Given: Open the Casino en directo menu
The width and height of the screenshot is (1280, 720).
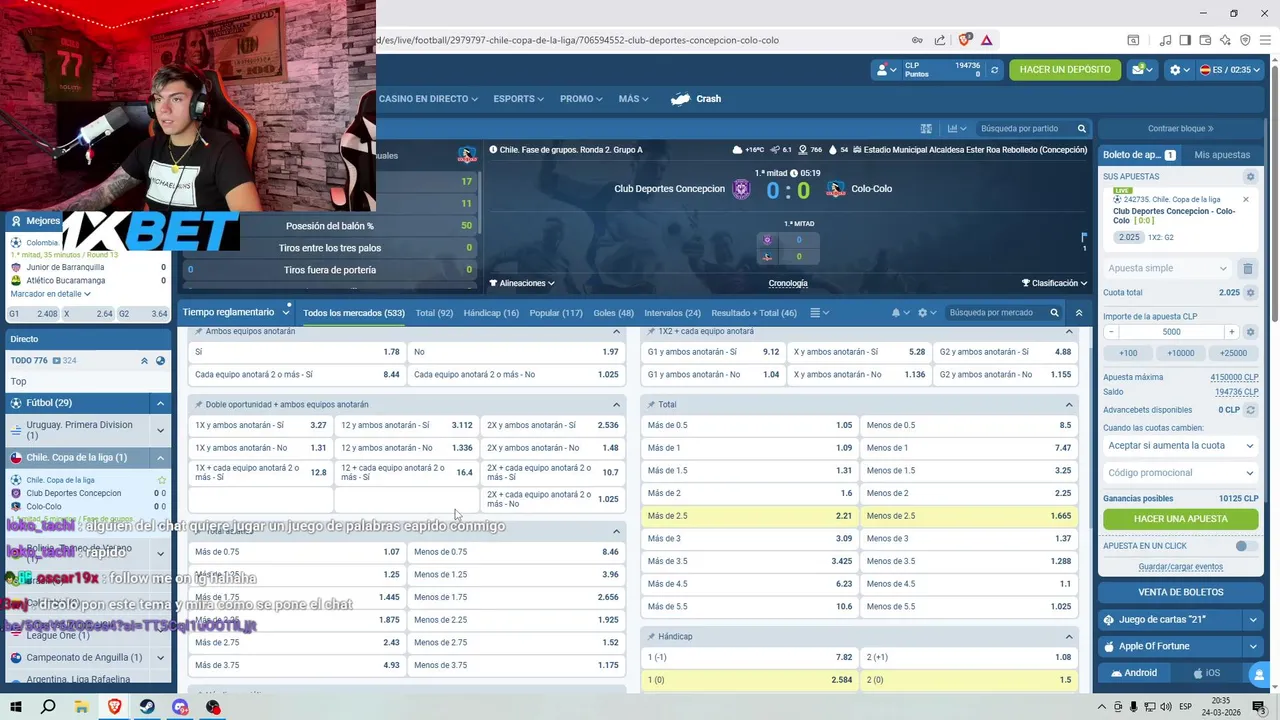Looking at the screenshot, I should [428, 99].
